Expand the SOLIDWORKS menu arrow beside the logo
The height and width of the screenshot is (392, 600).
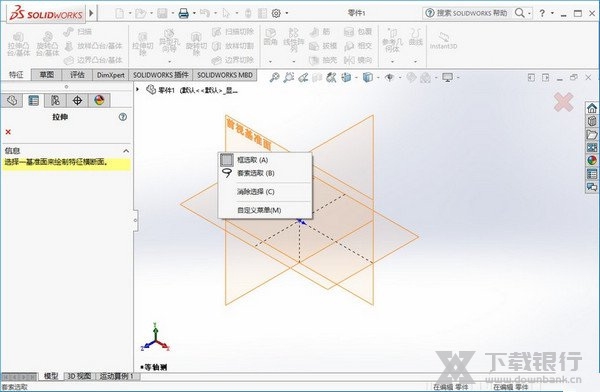coord(91,13)
